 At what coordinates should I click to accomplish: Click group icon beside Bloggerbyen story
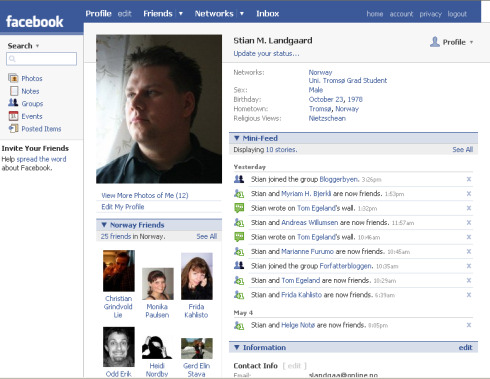click(x=239, y=179)
